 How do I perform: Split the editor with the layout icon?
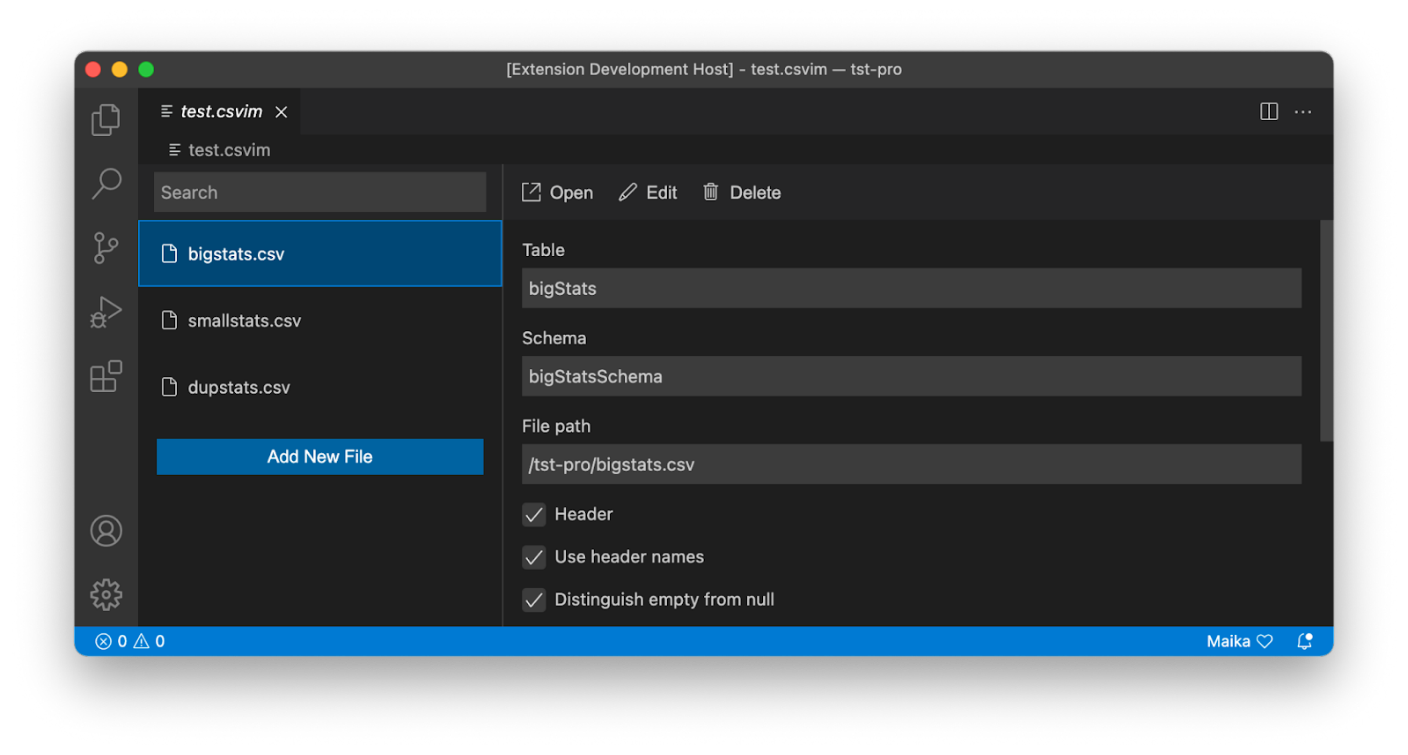tap(1268, 111)
